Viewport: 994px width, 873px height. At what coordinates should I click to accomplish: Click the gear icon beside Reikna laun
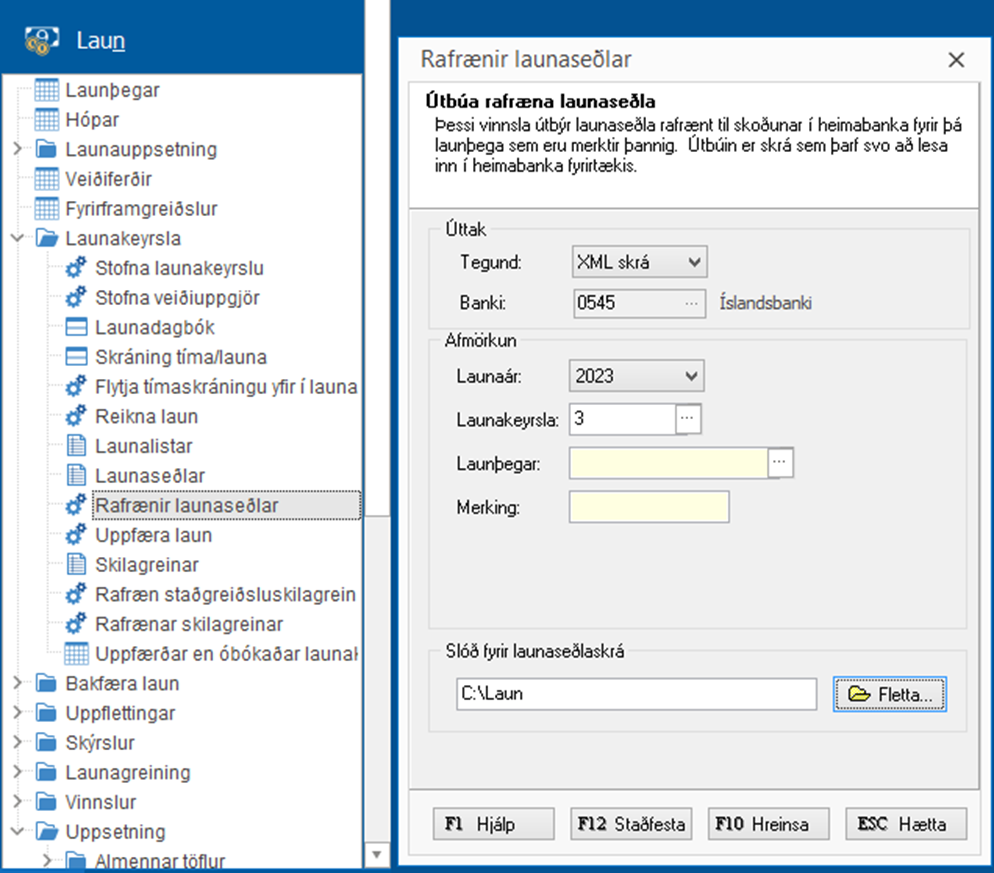point(77,416)
